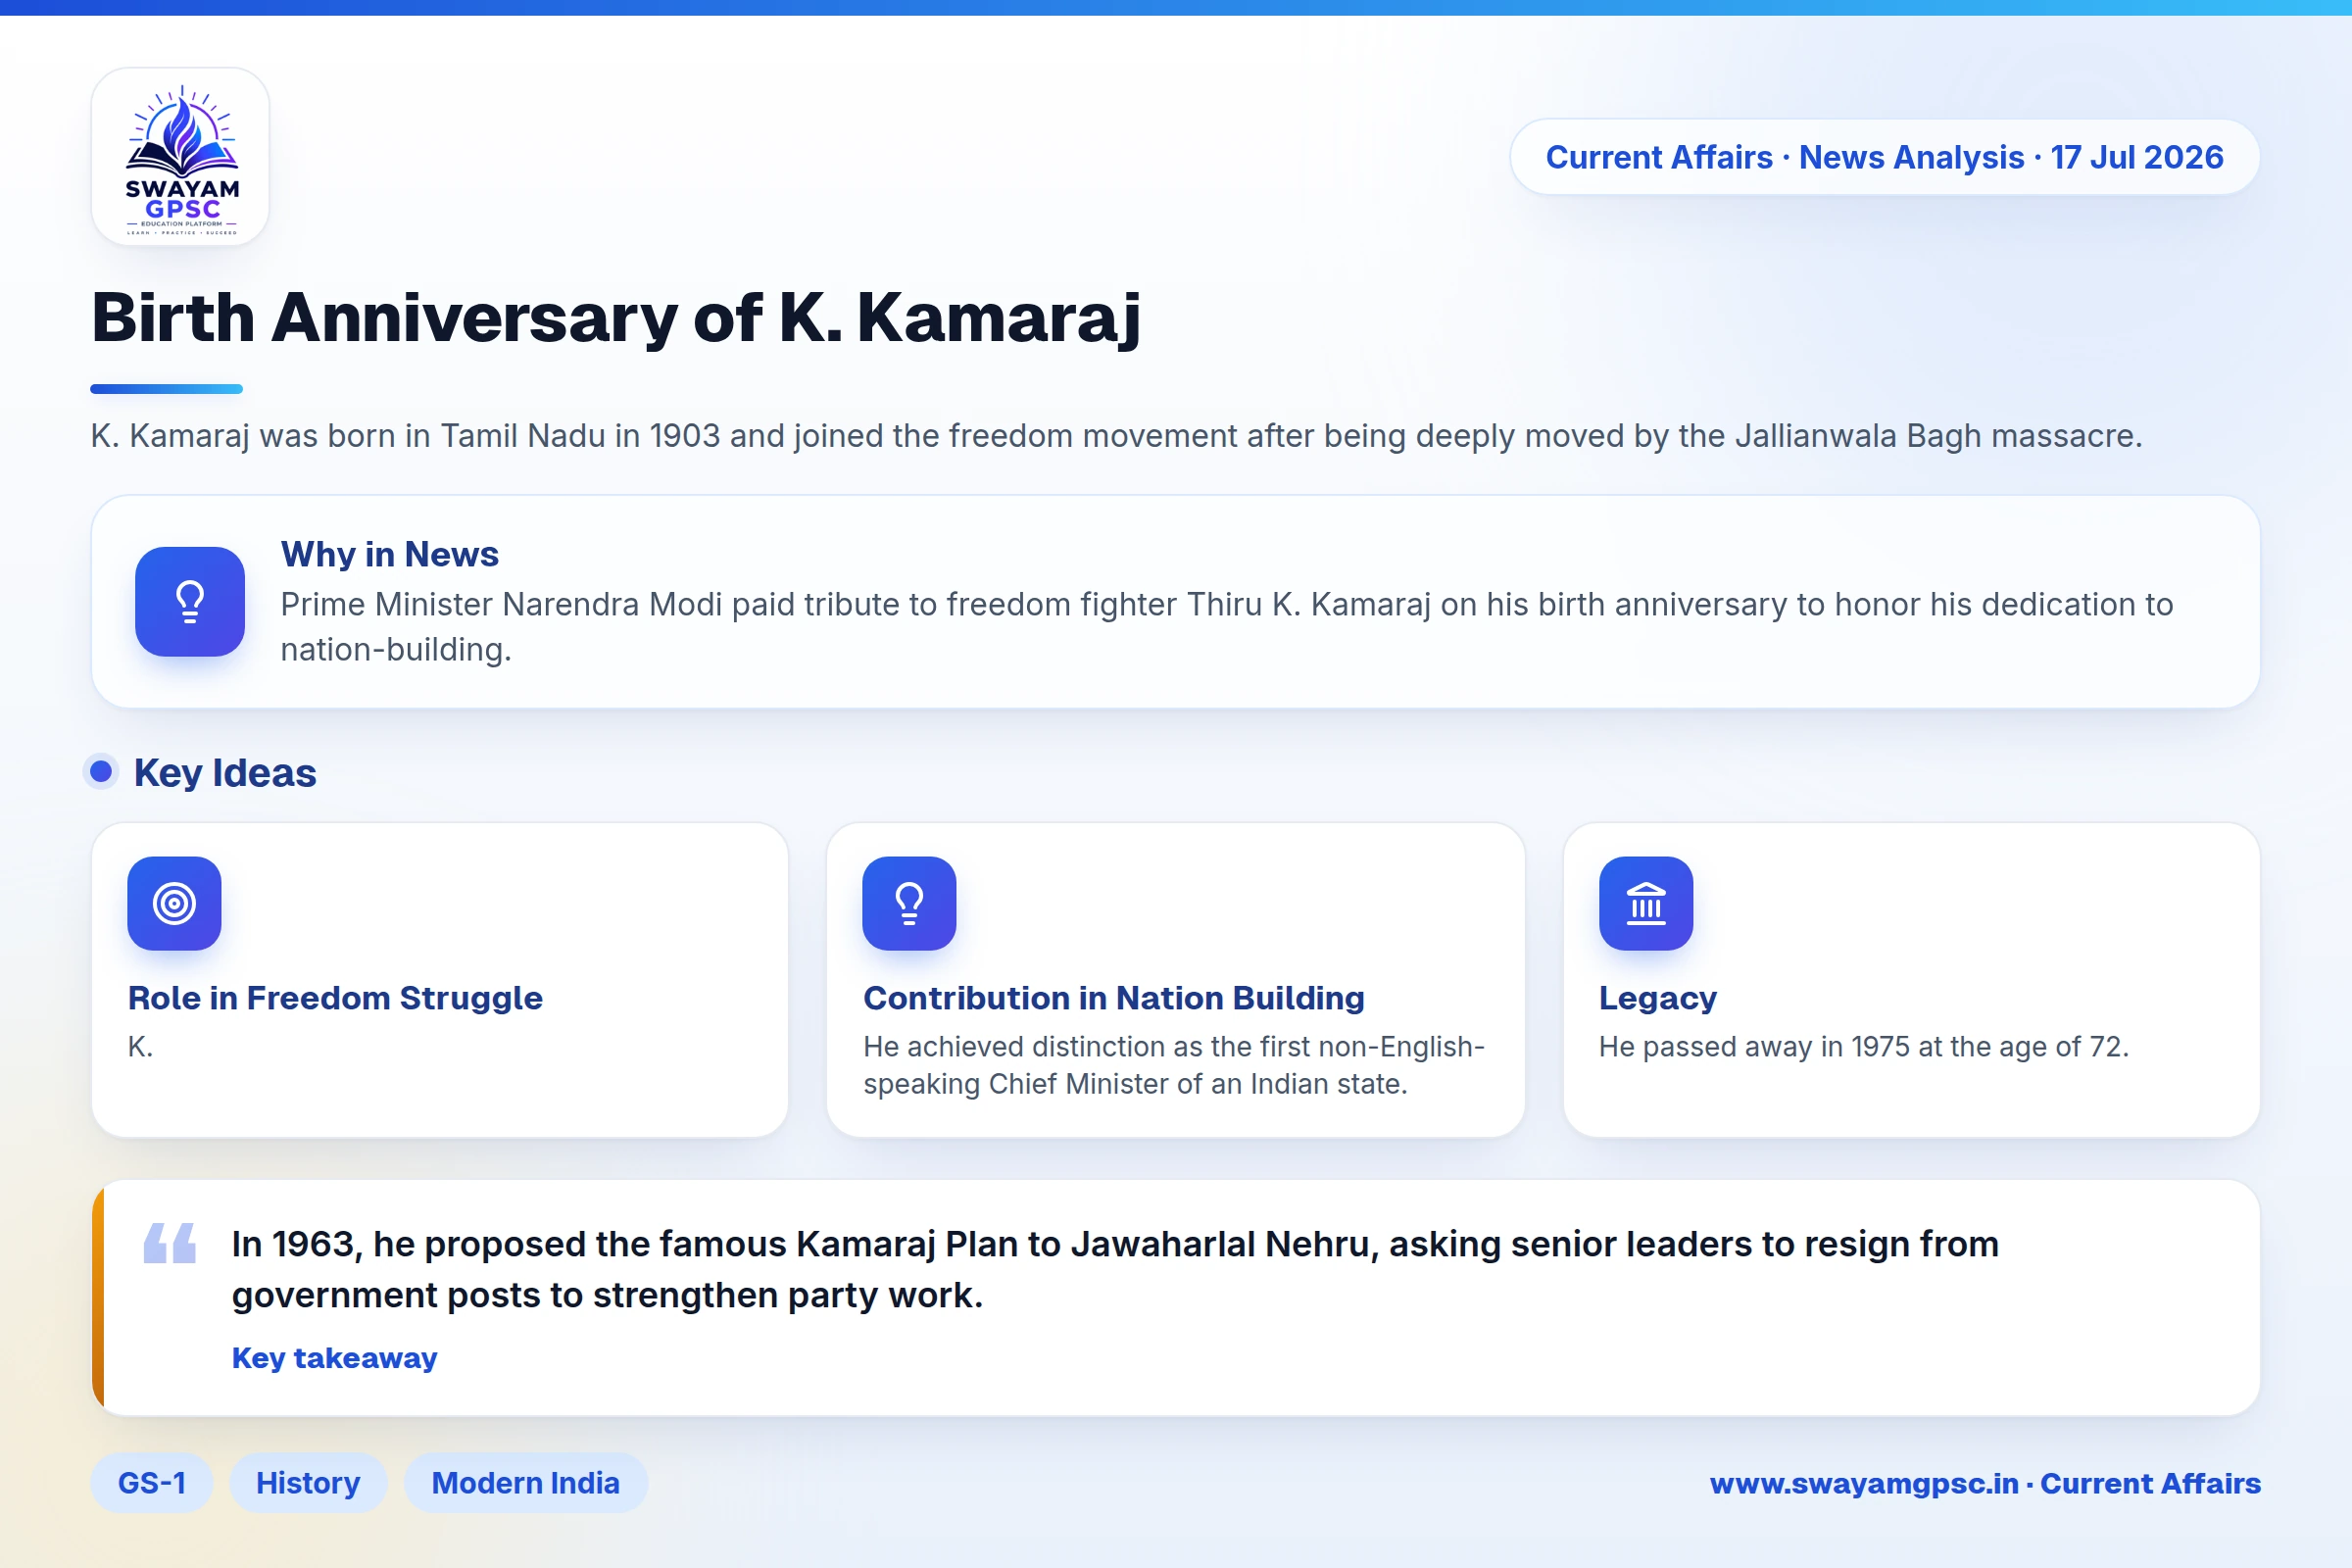The height and width of the screenshot is (1568, 2352).
Task: Click the 'first non-English-speaking Chief Minister' text
Action: click(x=1174, y=1065)
